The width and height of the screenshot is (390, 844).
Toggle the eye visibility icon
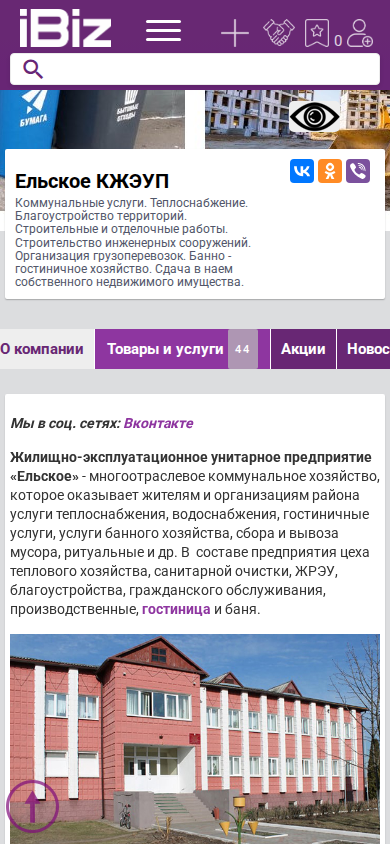(314, 117)
